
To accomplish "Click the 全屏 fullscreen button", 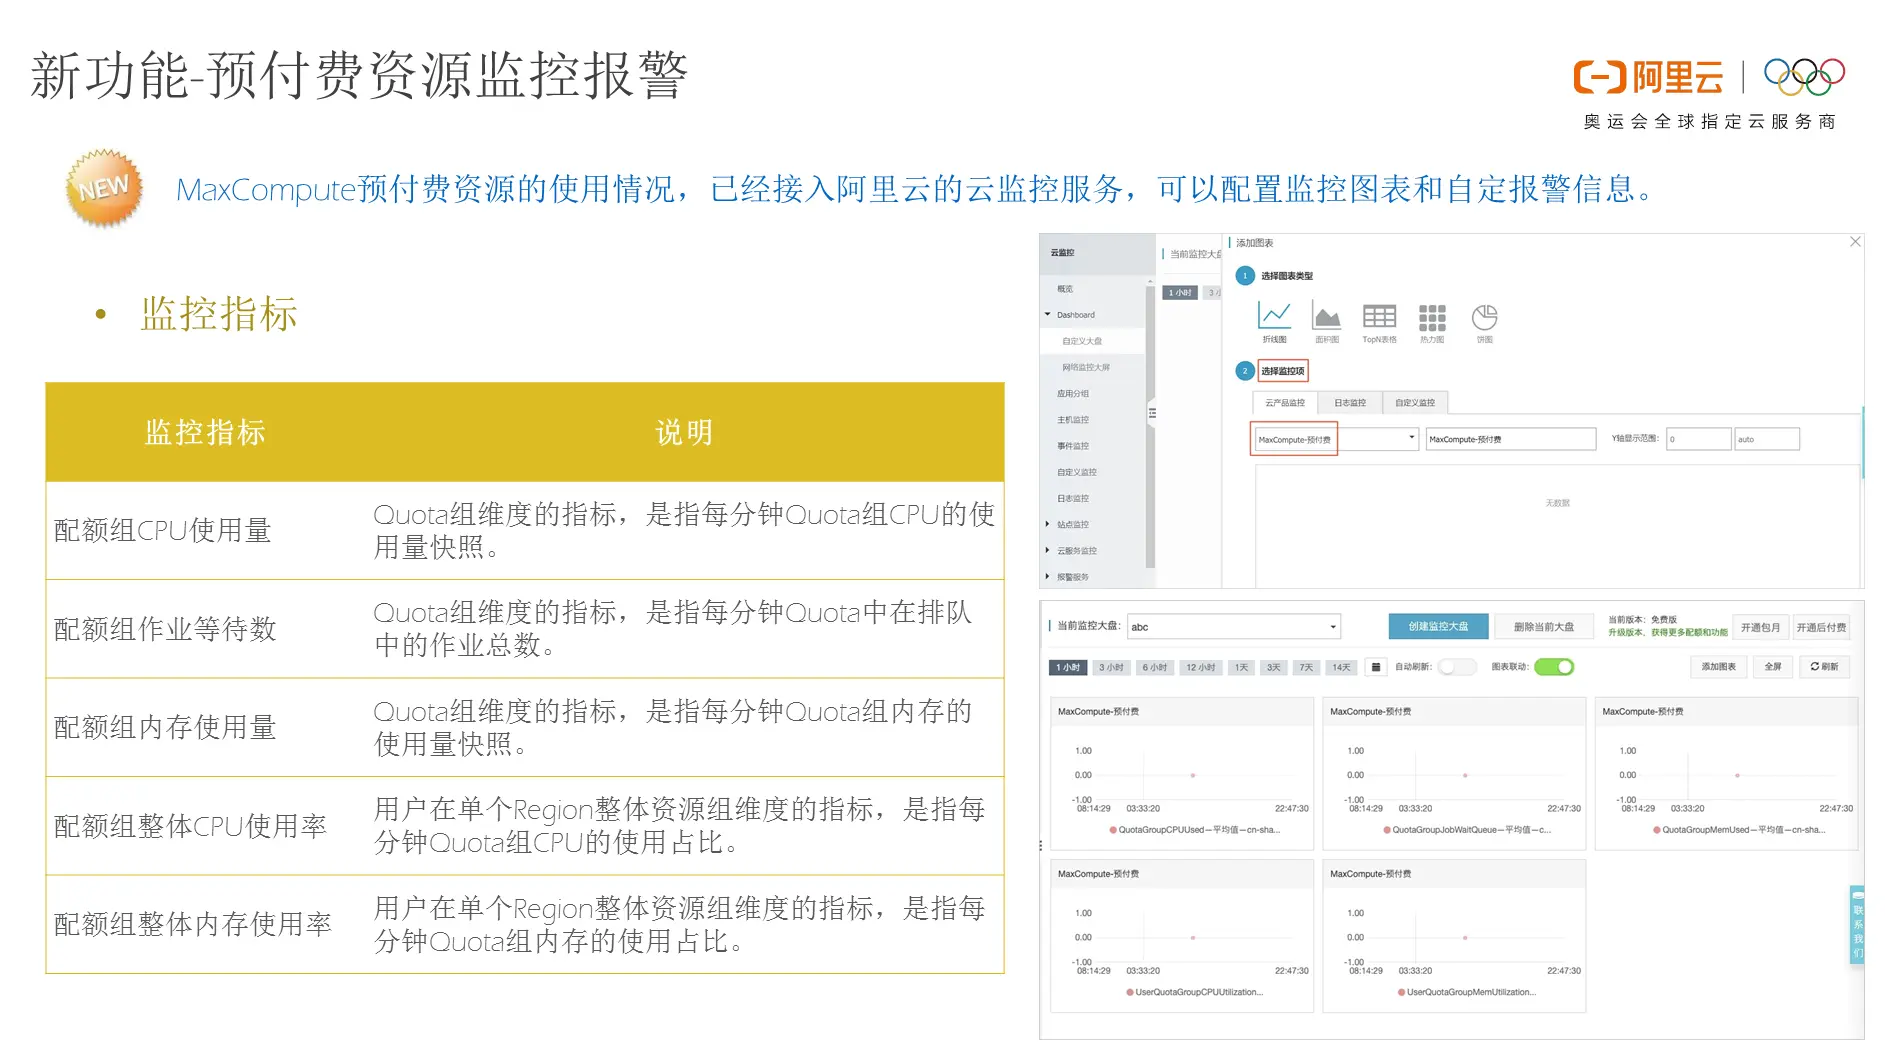I will [1773, 667].
